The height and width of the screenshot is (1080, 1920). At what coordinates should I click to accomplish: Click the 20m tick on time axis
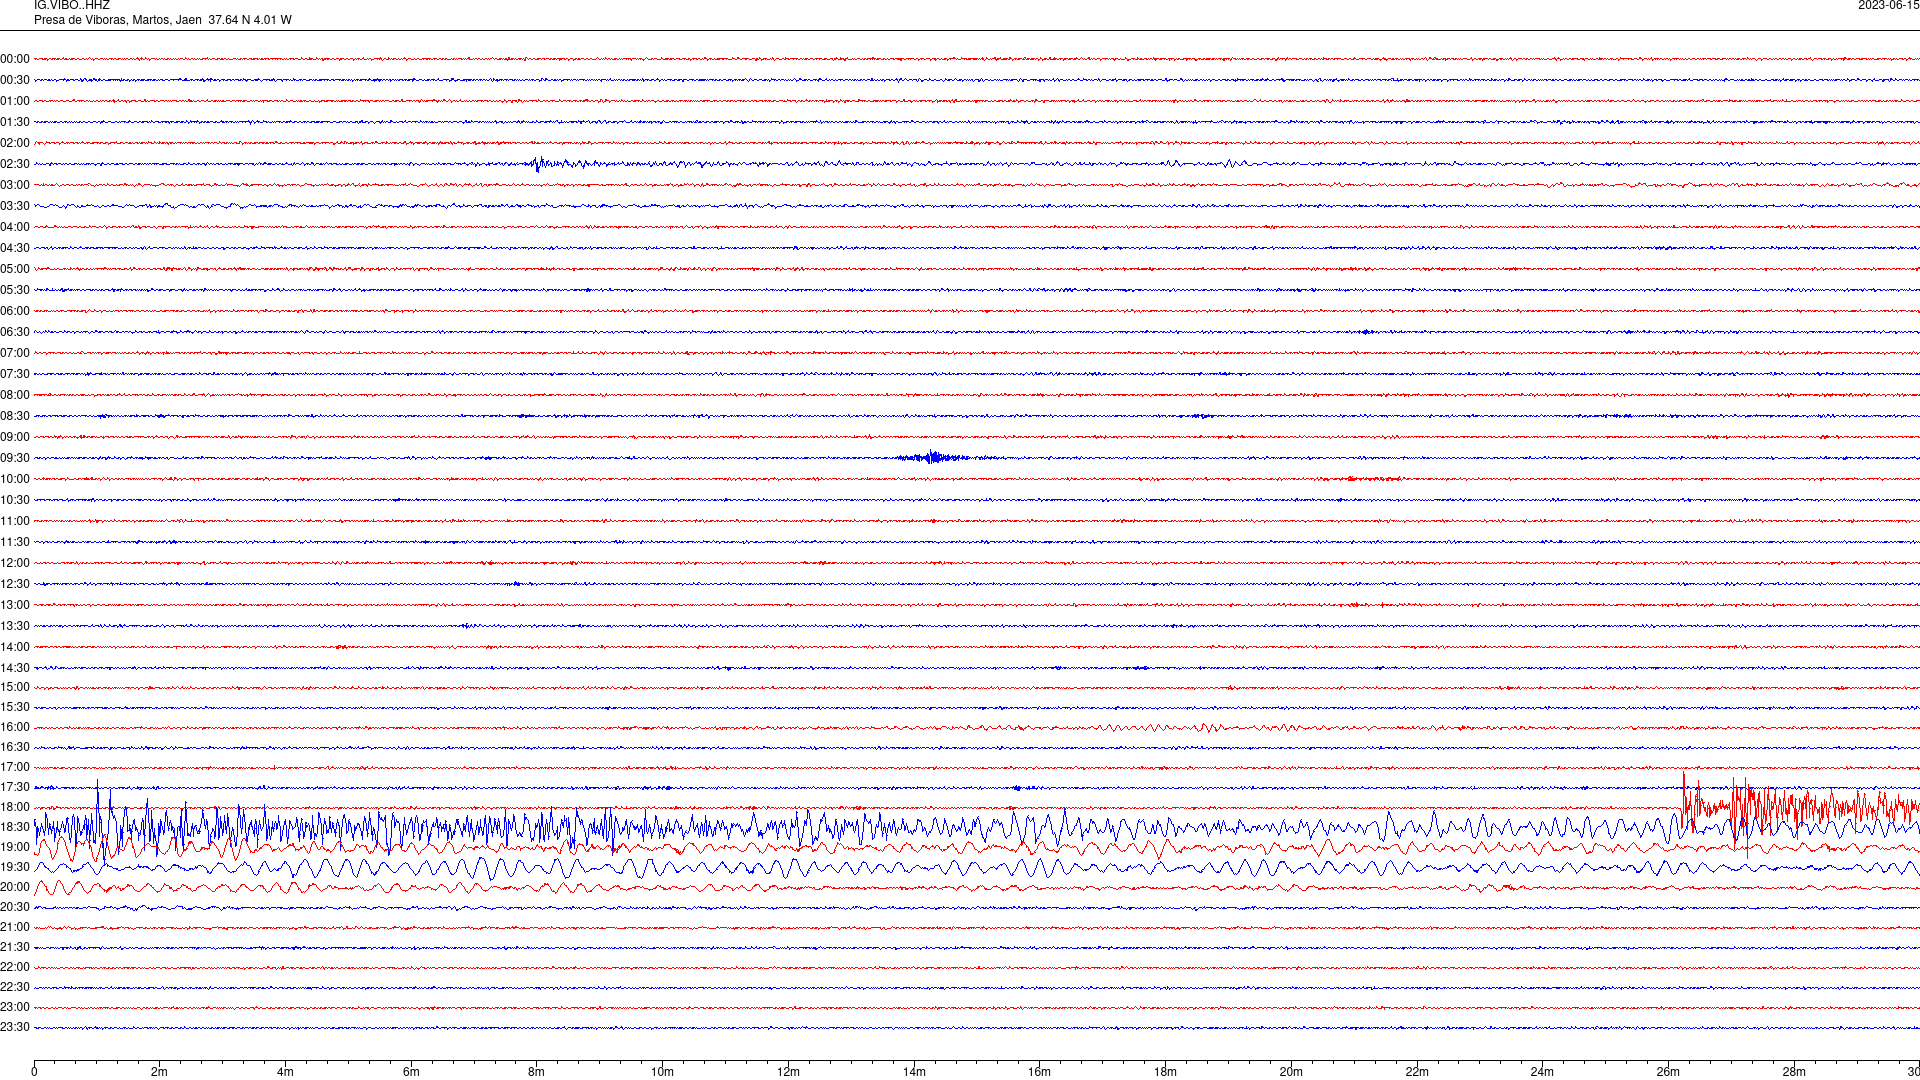1291,1072
